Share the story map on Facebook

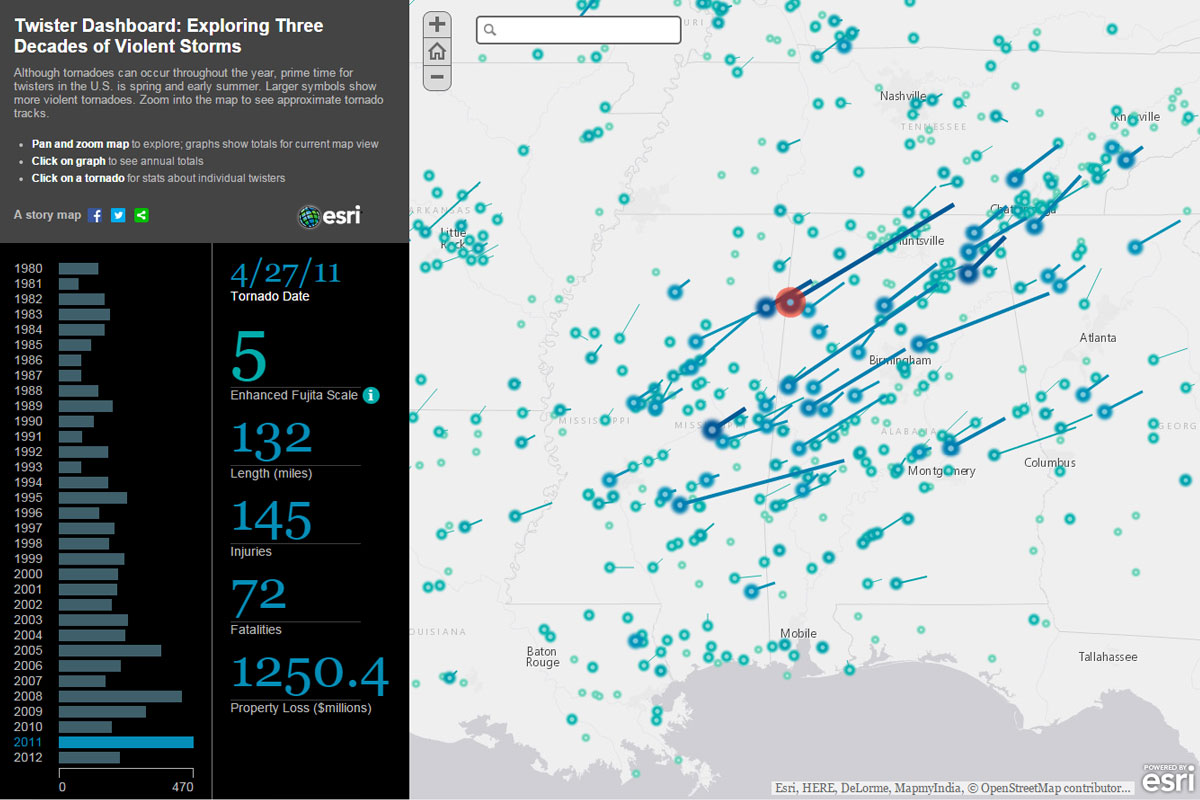point(95,215)
